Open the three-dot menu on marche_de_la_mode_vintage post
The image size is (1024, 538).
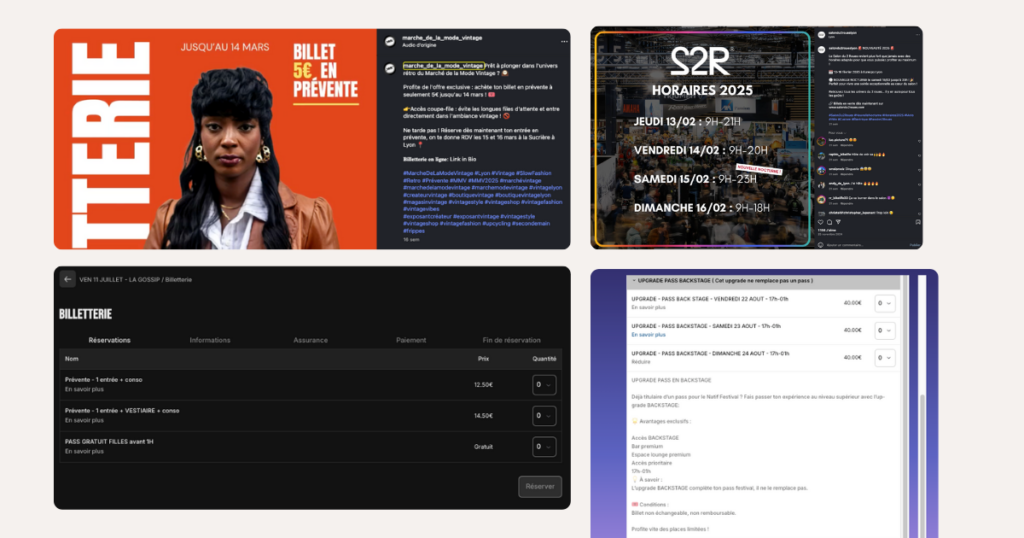(564, 41)
